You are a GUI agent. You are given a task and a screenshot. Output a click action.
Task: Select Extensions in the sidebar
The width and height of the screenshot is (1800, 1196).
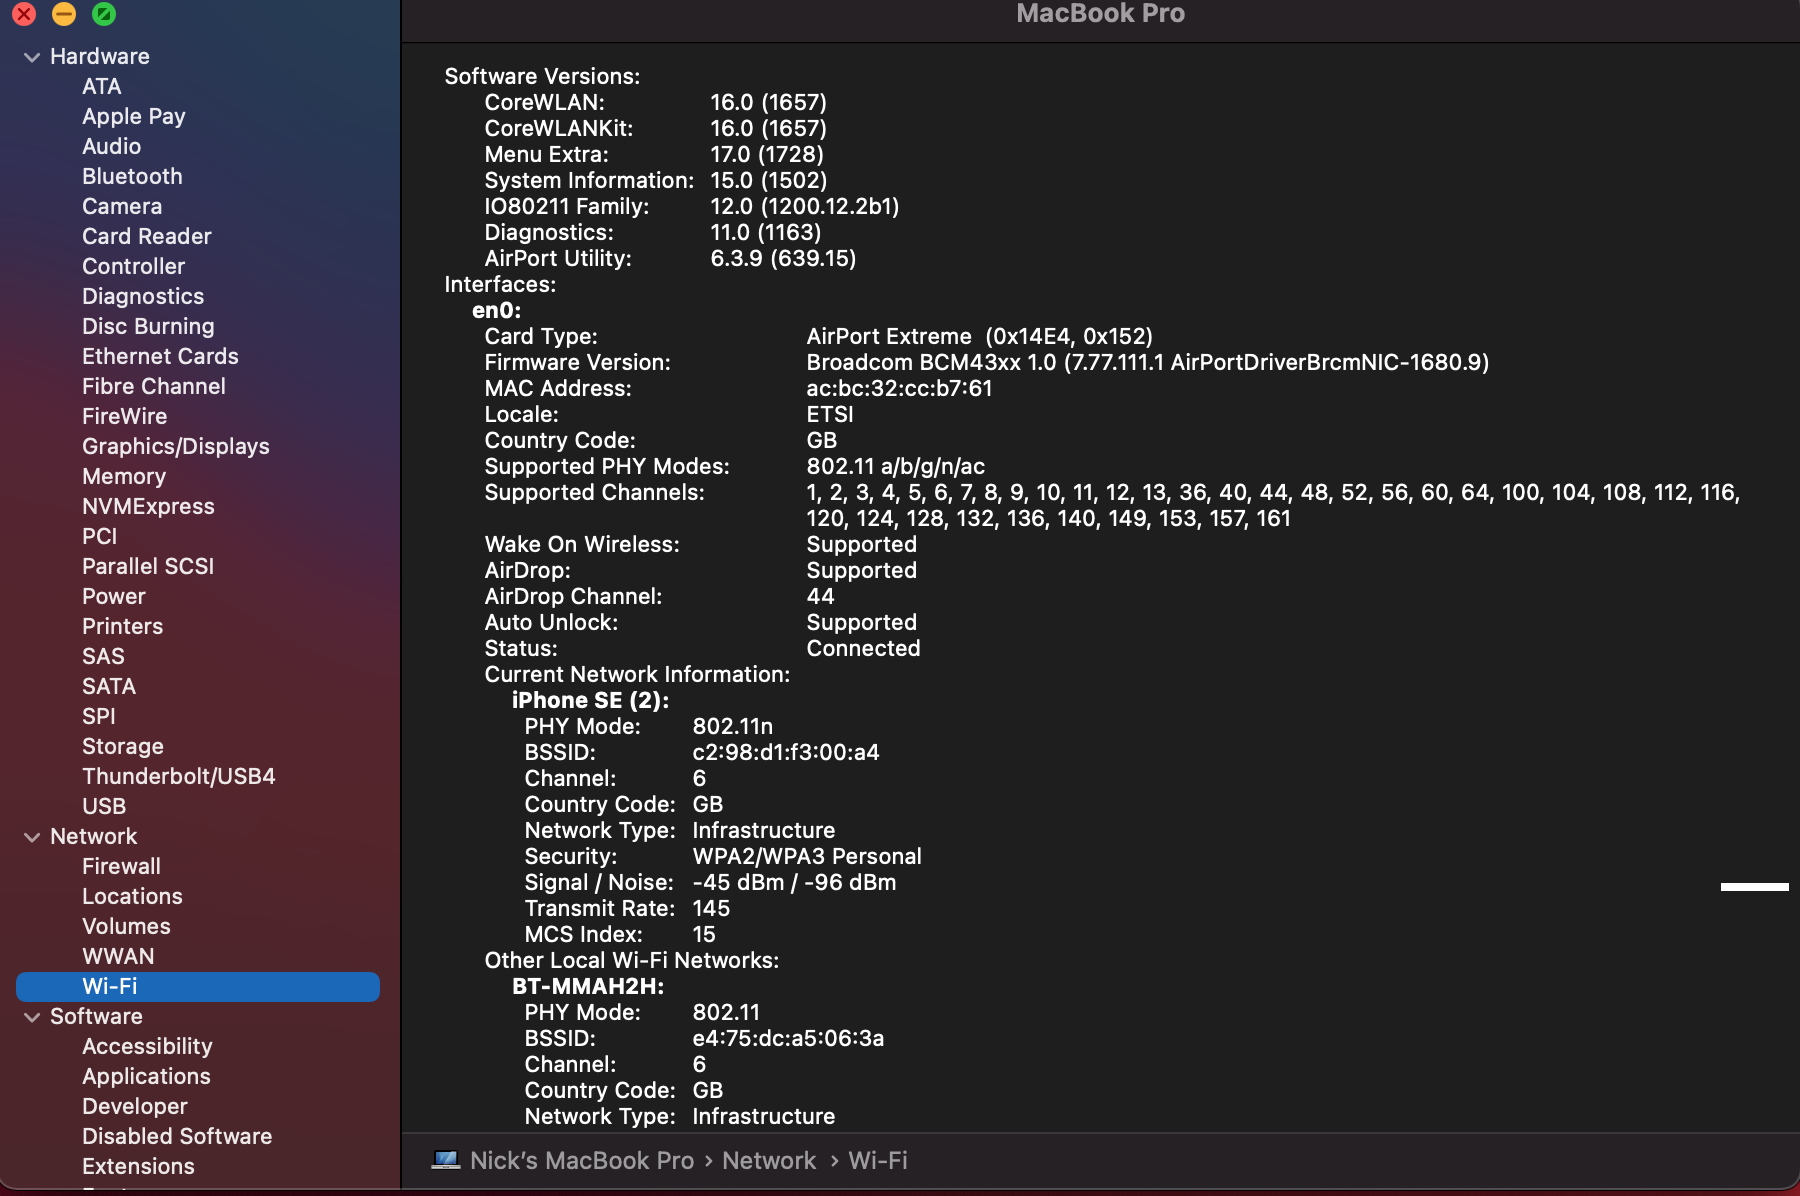(x=138, y=1167)
